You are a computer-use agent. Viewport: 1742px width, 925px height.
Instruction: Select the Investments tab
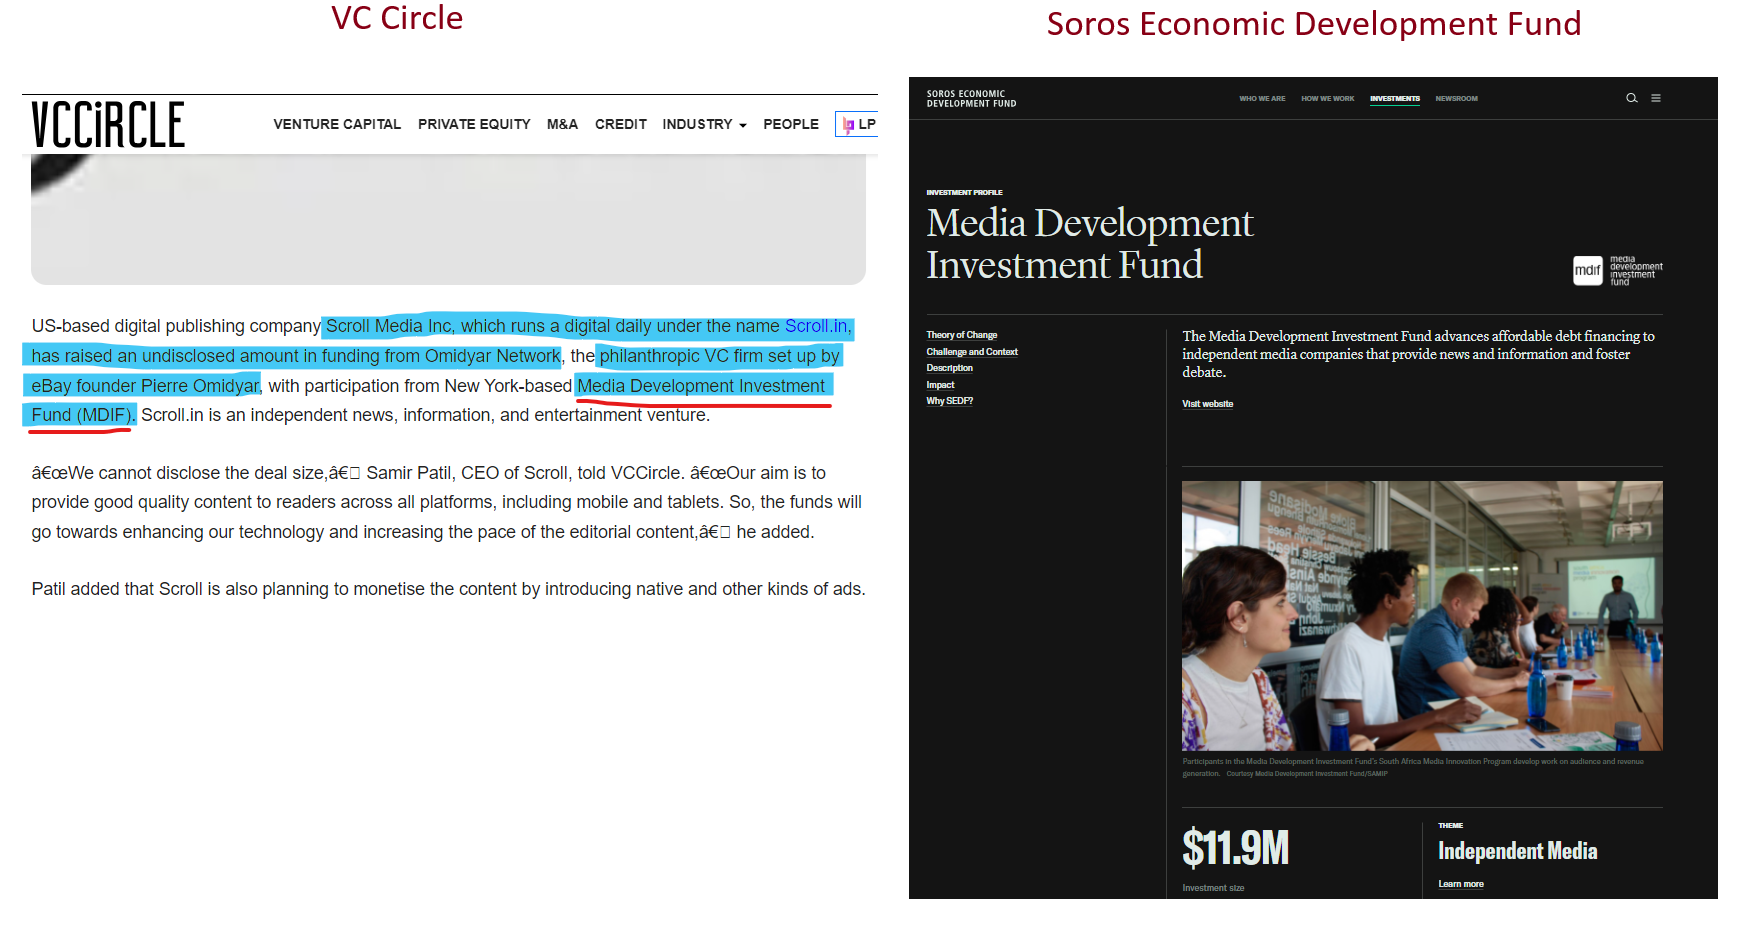click(x=1394, y=99)
